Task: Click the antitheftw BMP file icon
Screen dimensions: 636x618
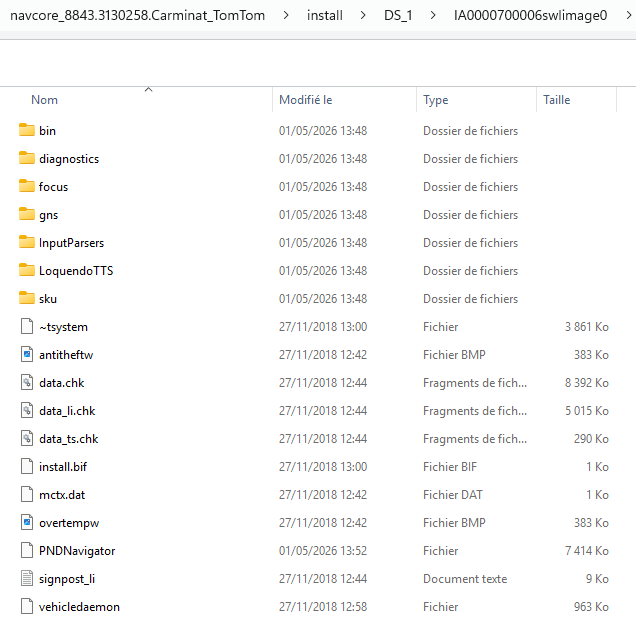Action: click(x=27, y=354)
